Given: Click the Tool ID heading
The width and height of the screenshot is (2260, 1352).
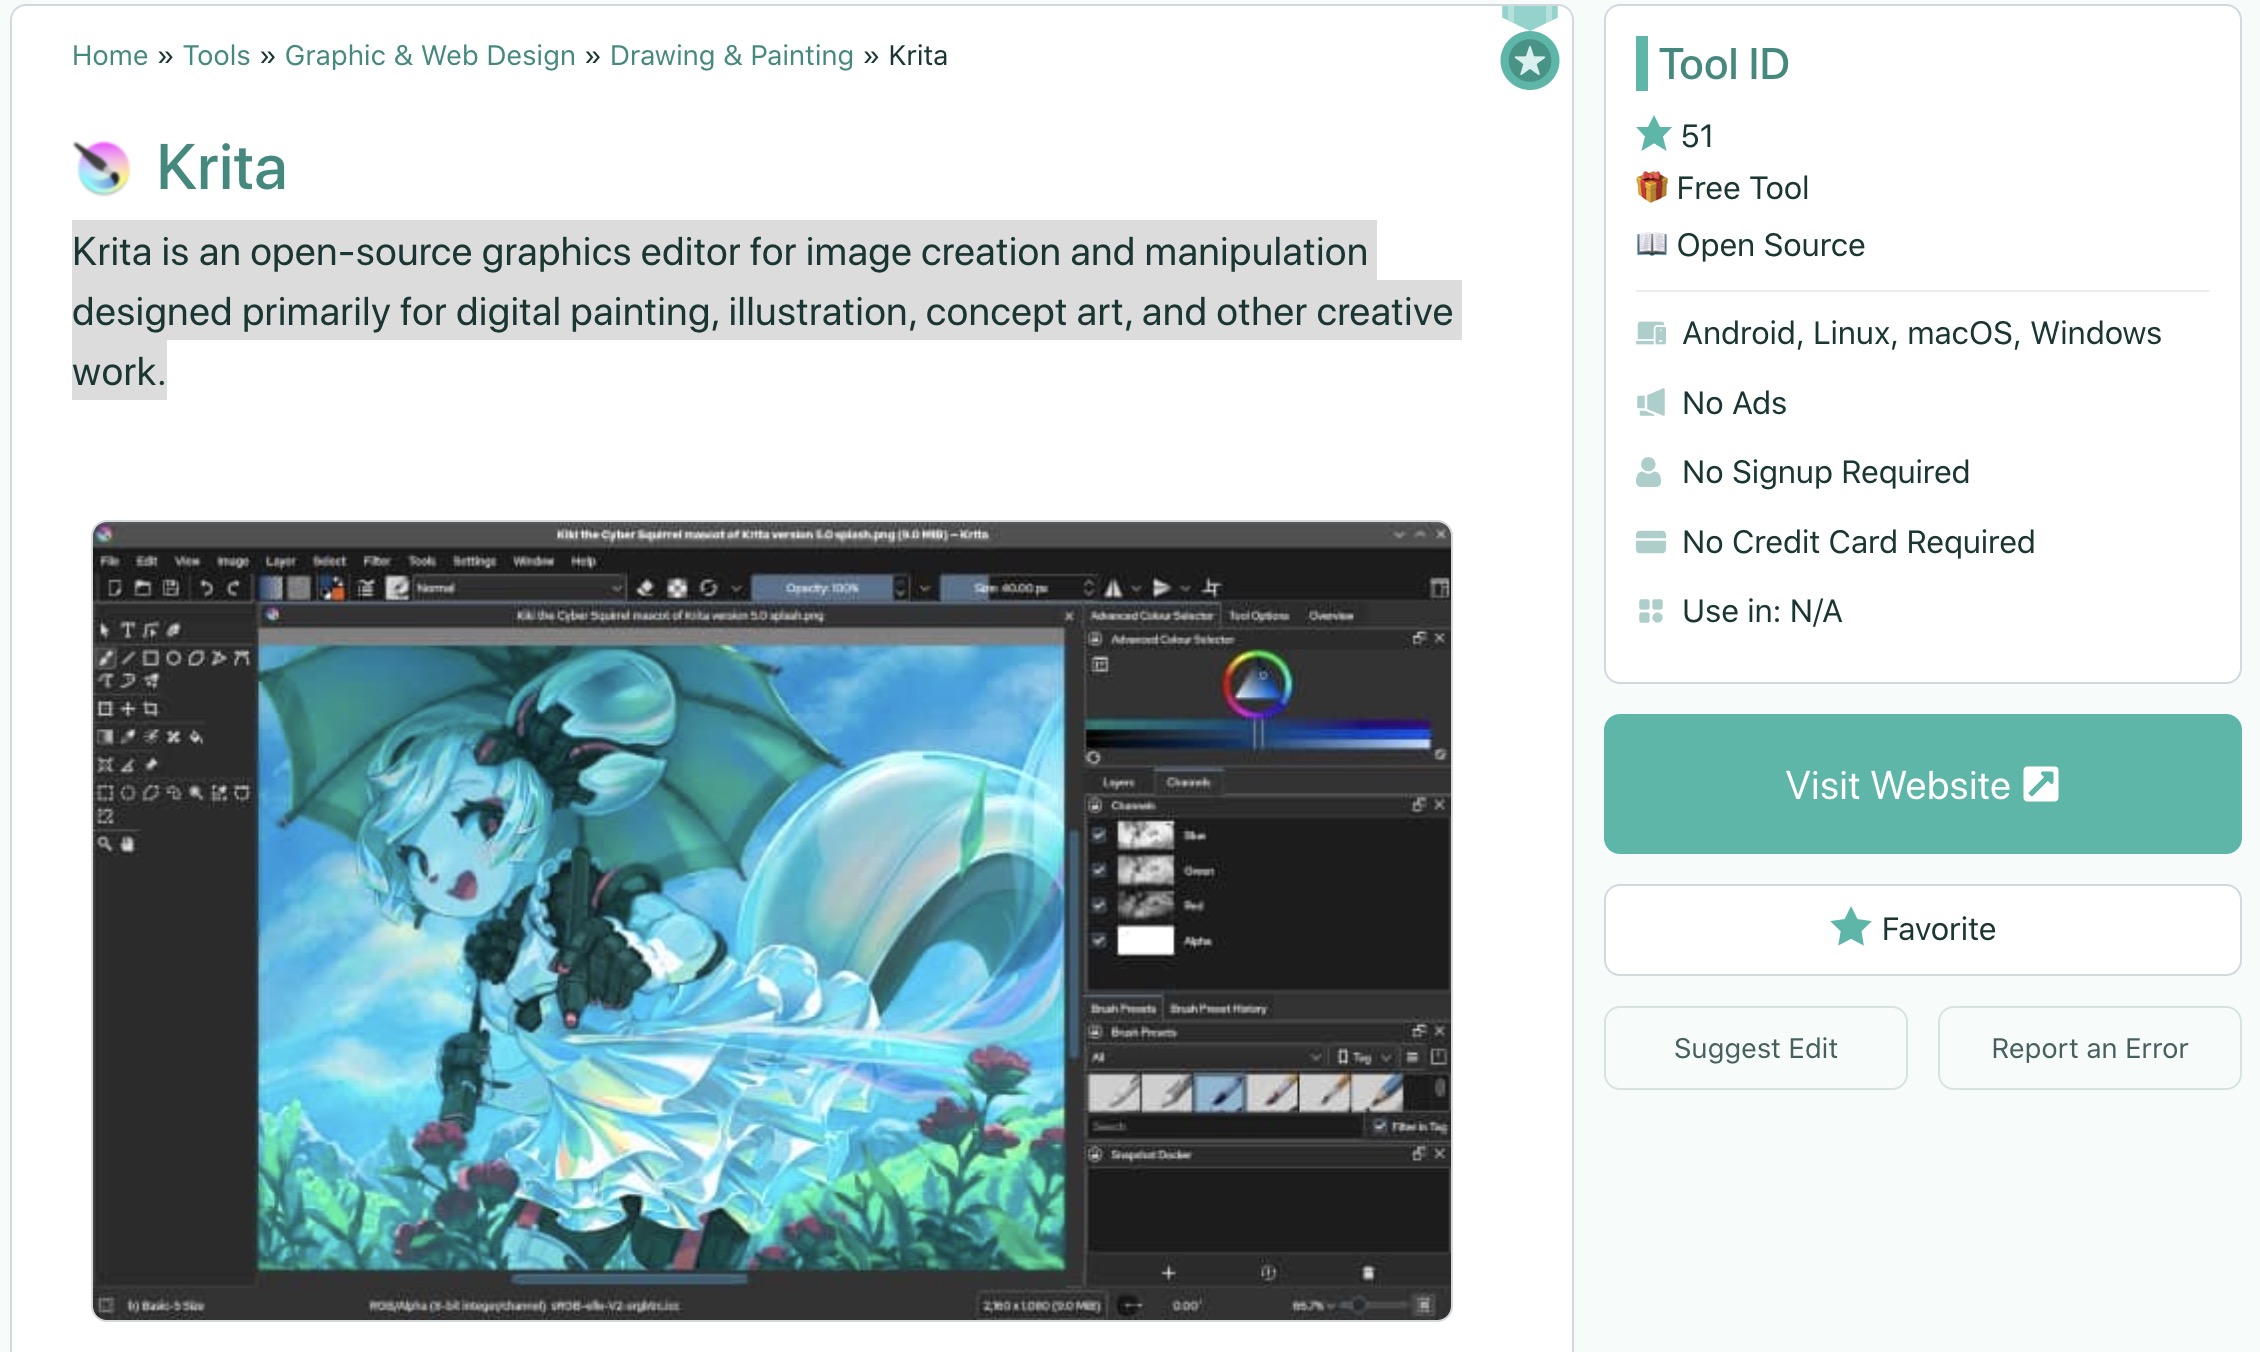Looking at the screenshot, I should coord(1723,64).
